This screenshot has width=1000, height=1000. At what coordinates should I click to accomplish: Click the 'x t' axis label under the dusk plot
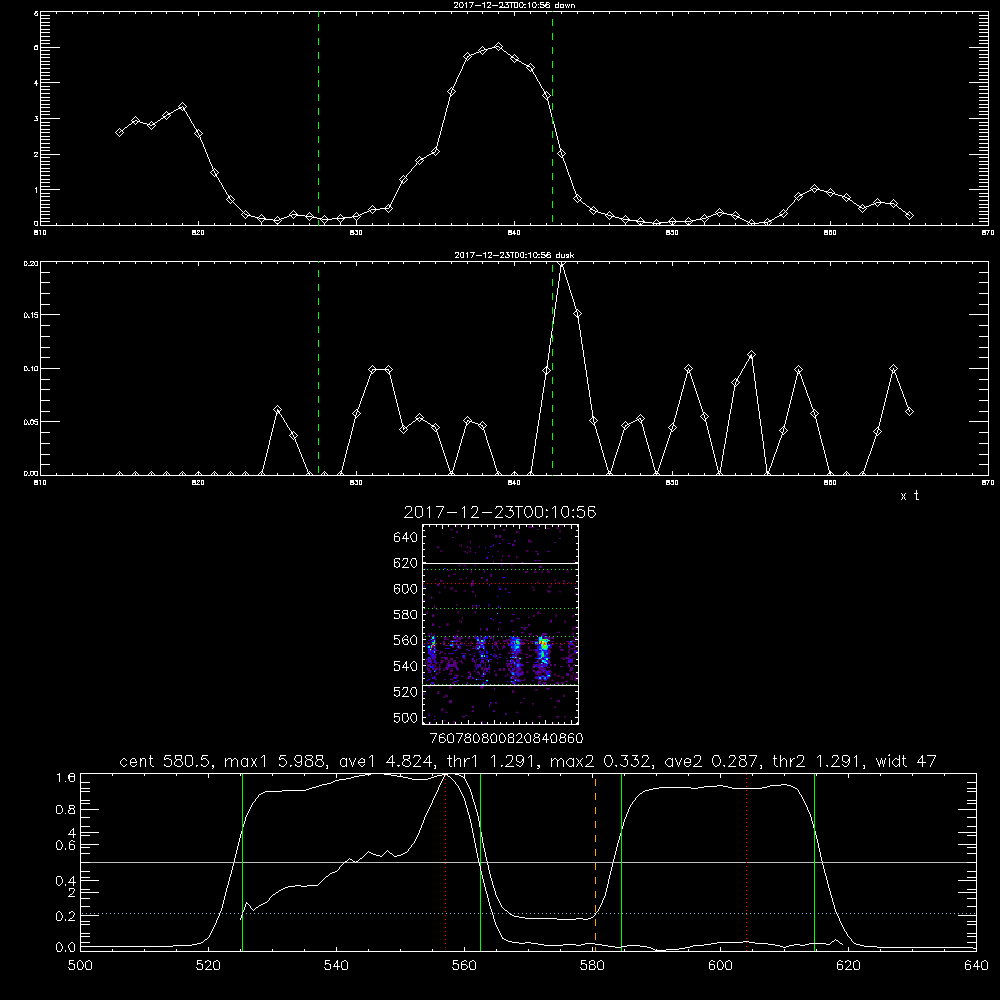(x=909, y=496)
